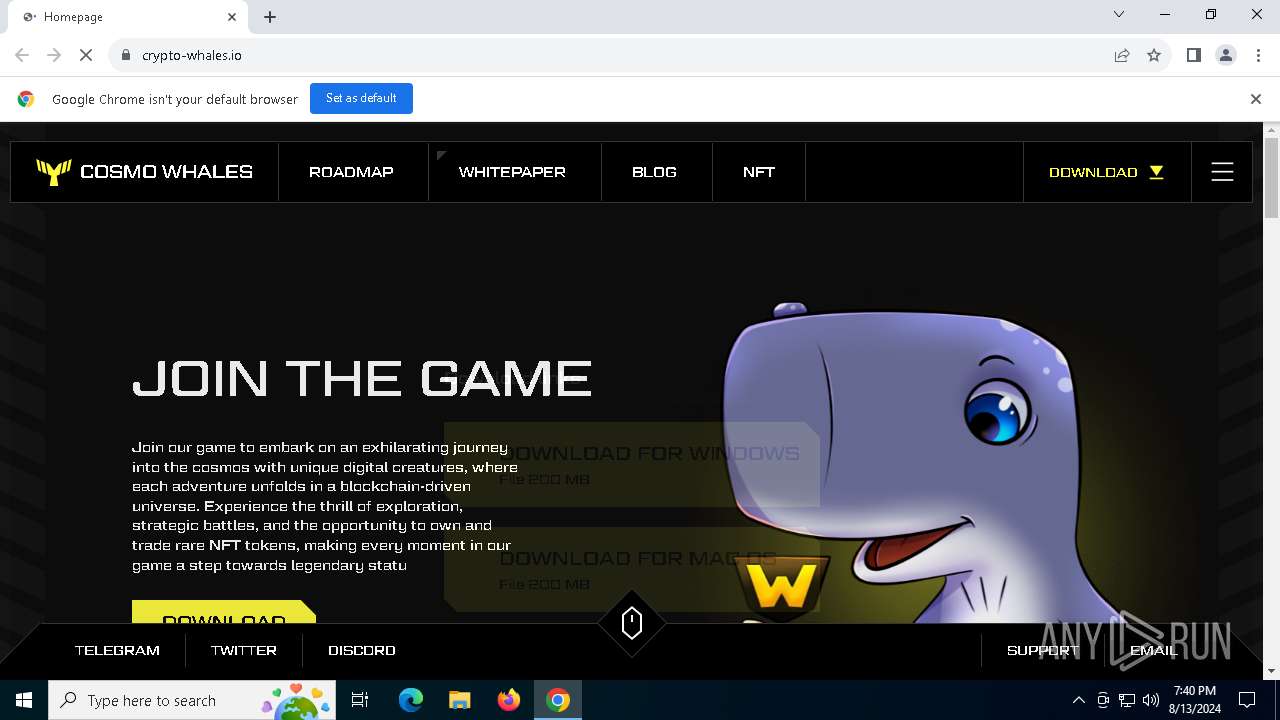Open the tab search chevron
The width and height of the screenshot is (1280, 720).
tap(1119, 14)
